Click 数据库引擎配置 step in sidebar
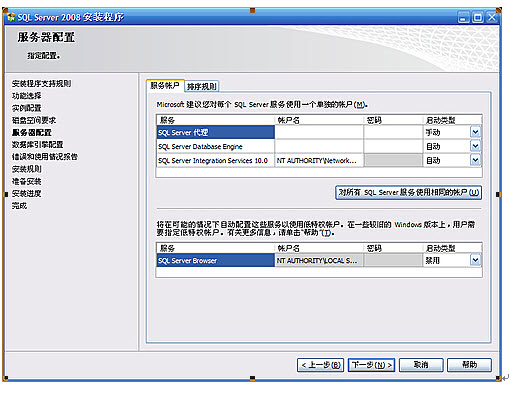Screen dimensions: 511x393 (x=38, y=145)
